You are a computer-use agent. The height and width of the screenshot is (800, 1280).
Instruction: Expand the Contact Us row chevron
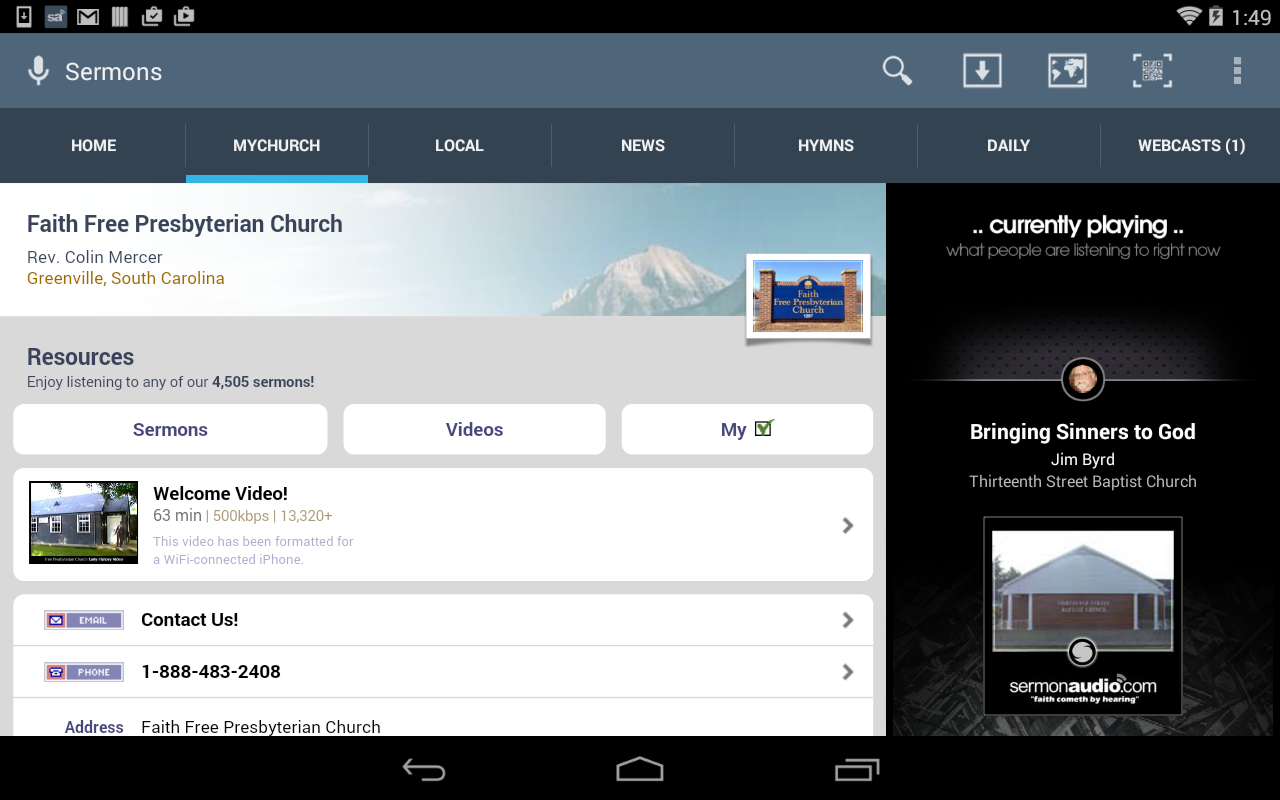(848, 620)
